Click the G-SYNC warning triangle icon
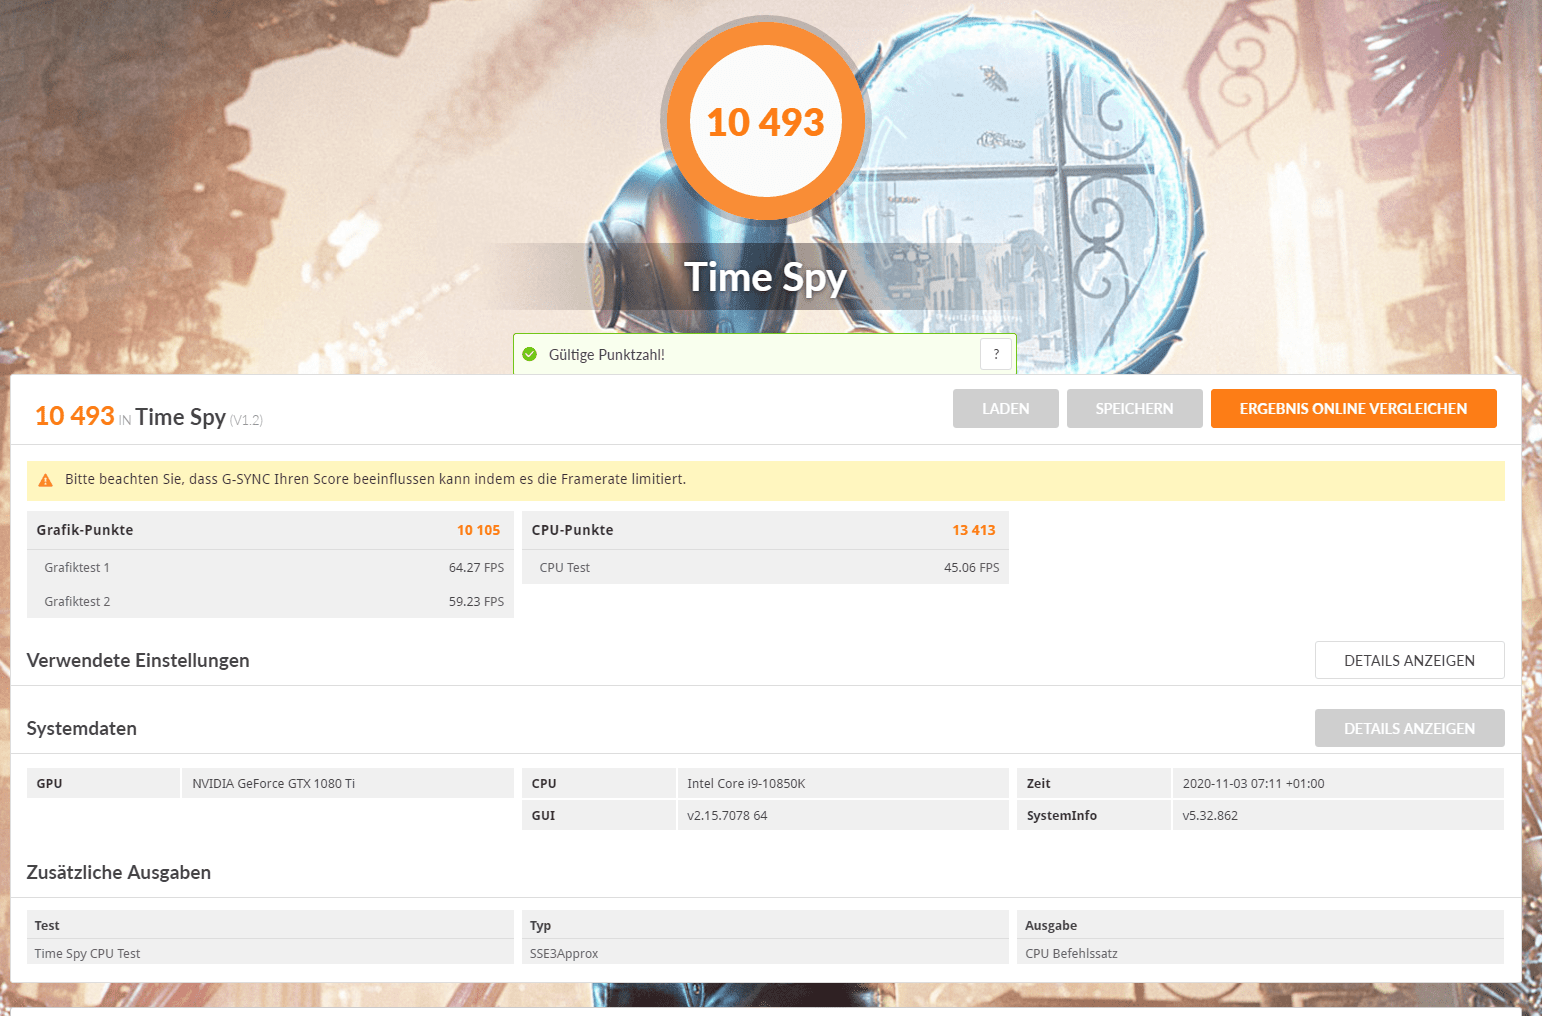 [x=45, y=480]
